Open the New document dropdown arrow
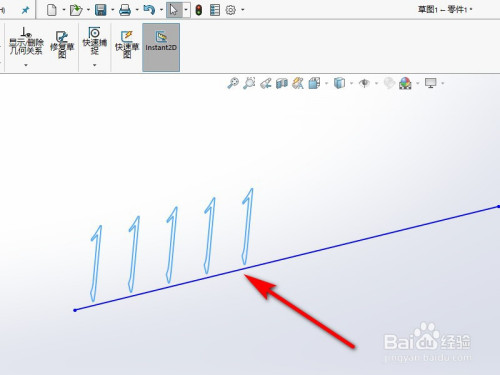Screen dimensions: 500x375 pyautogui.click(x=63, y=10)
